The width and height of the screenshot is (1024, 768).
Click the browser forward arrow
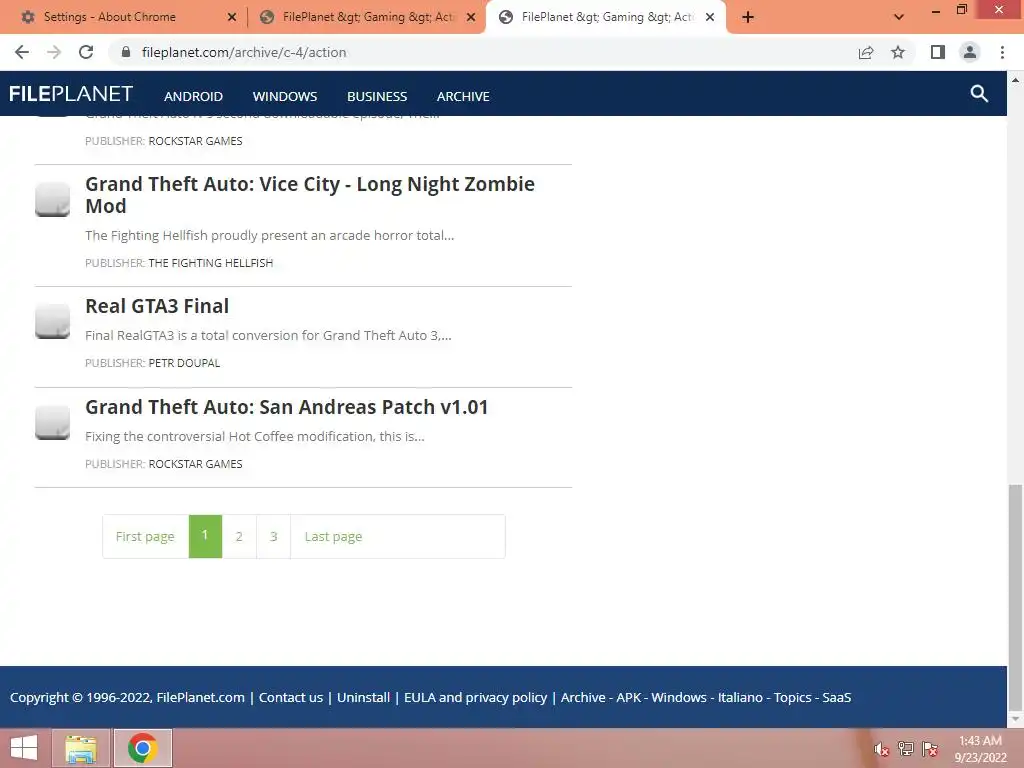pos(54,52)
